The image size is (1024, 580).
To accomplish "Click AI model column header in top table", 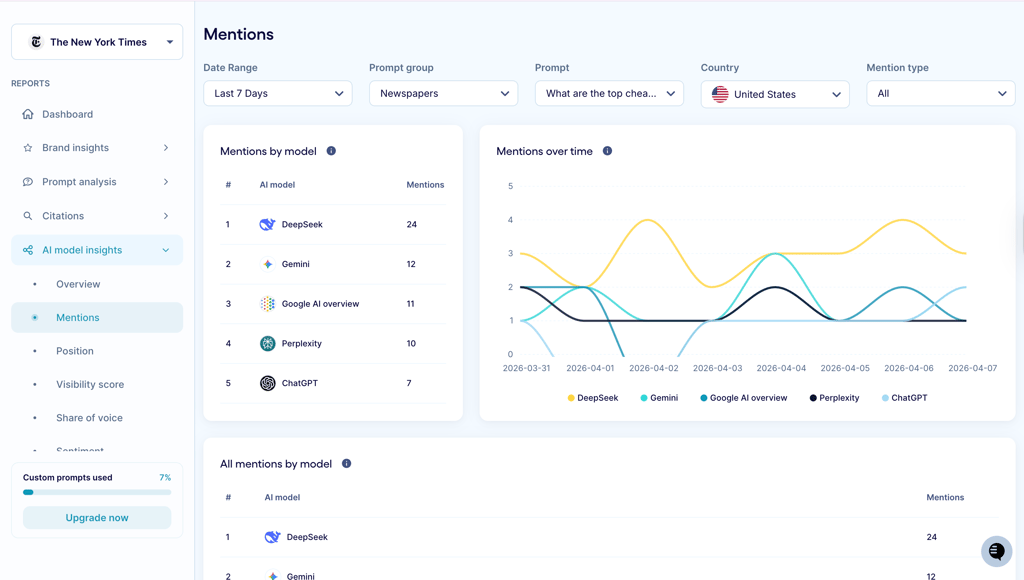I will [277, 185].
